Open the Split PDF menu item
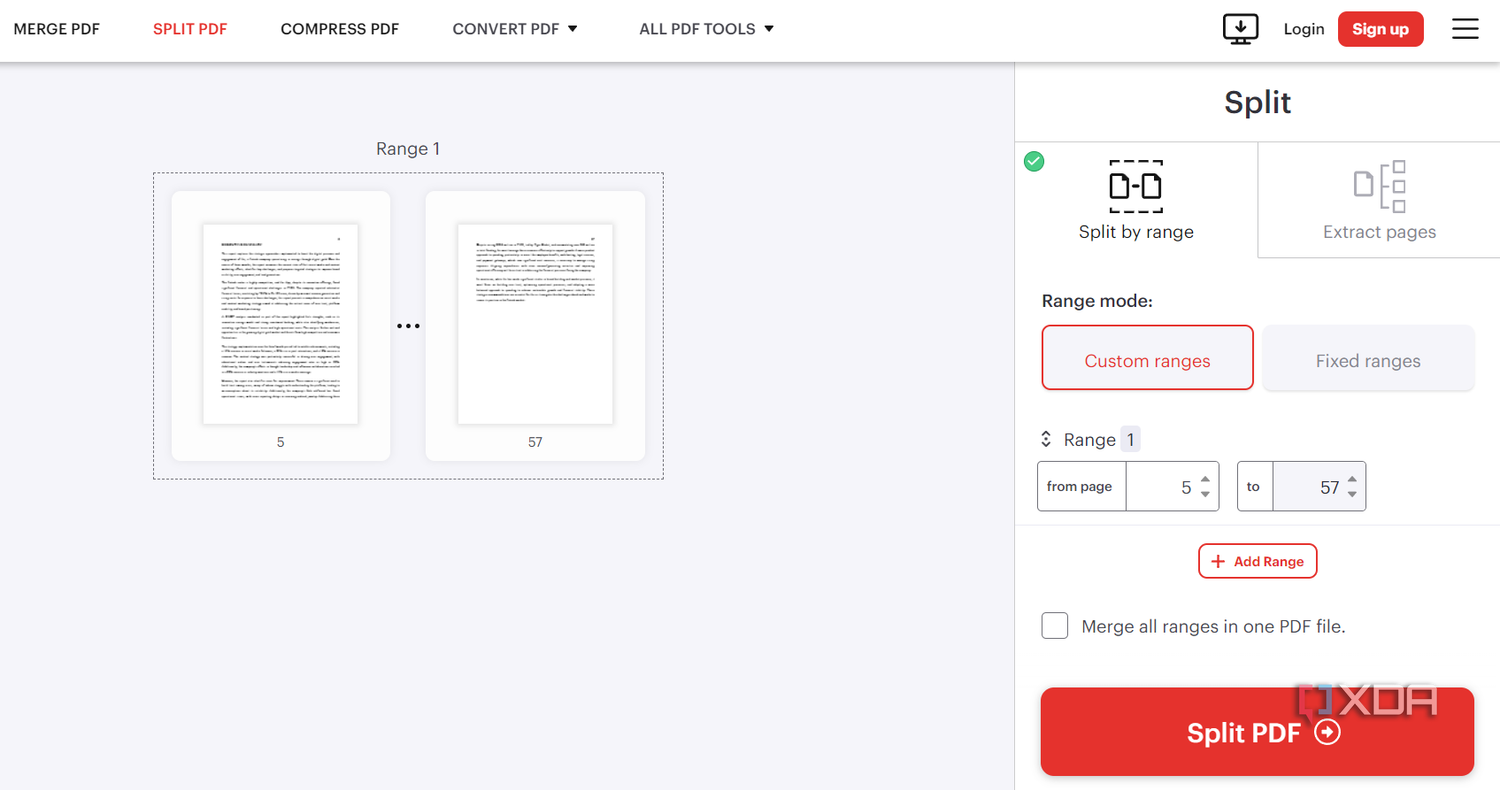1500x790 pixels. (190, 29)
